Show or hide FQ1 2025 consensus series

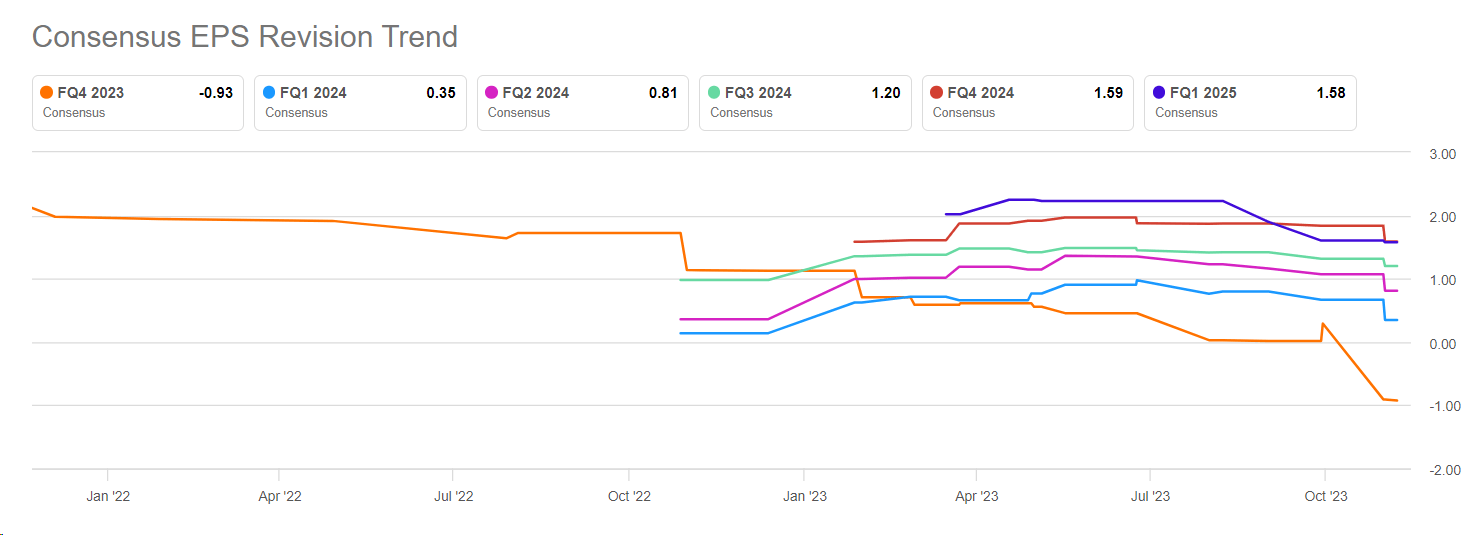point(1250,103)
